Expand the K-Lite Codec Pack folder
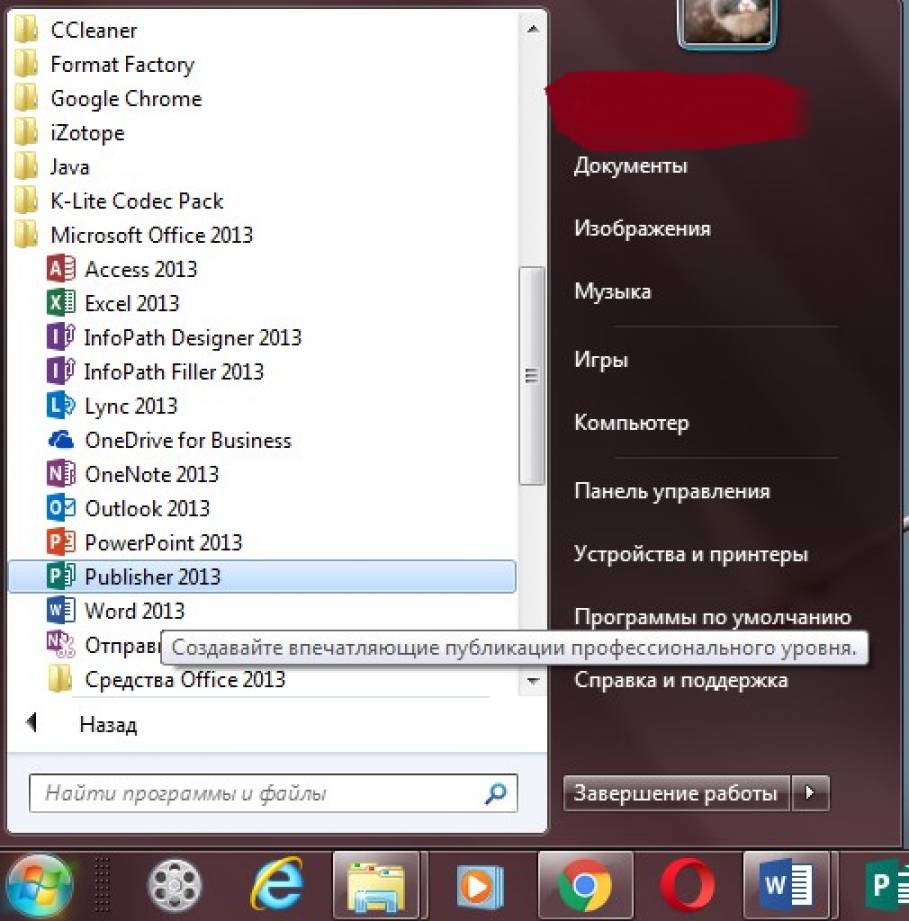909x921 pixels. (136, 201)
